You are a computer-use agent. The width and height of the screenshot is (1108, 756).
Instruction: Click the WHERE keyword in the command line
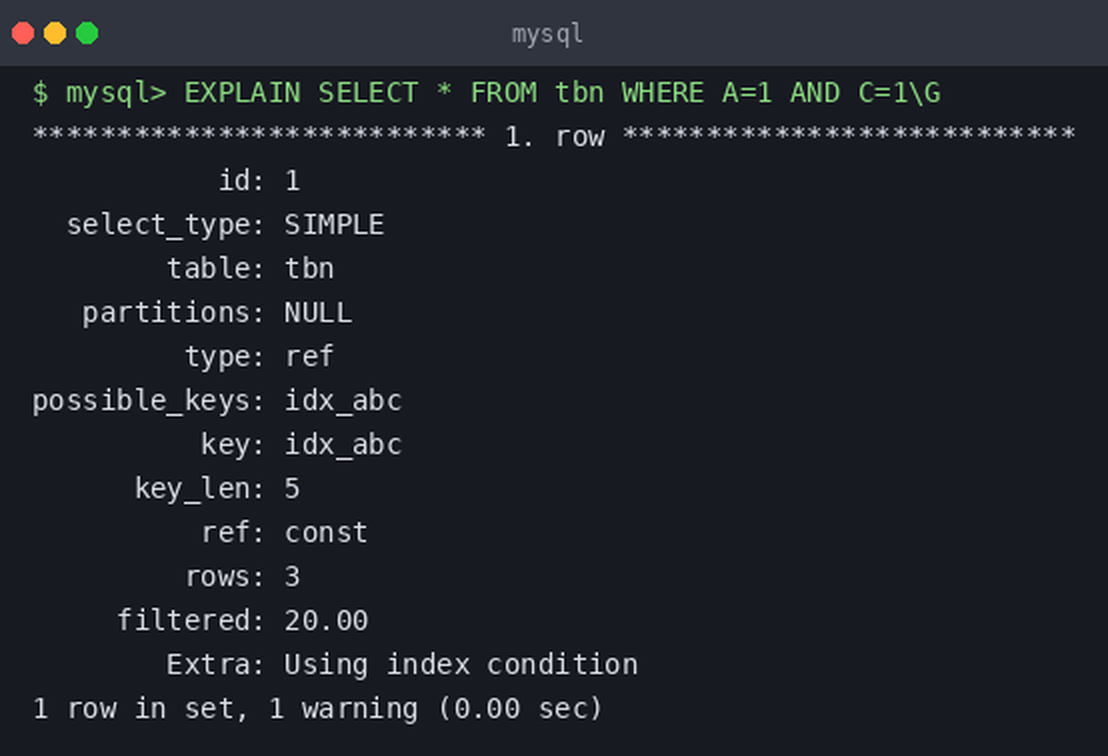tap(663, 93)
